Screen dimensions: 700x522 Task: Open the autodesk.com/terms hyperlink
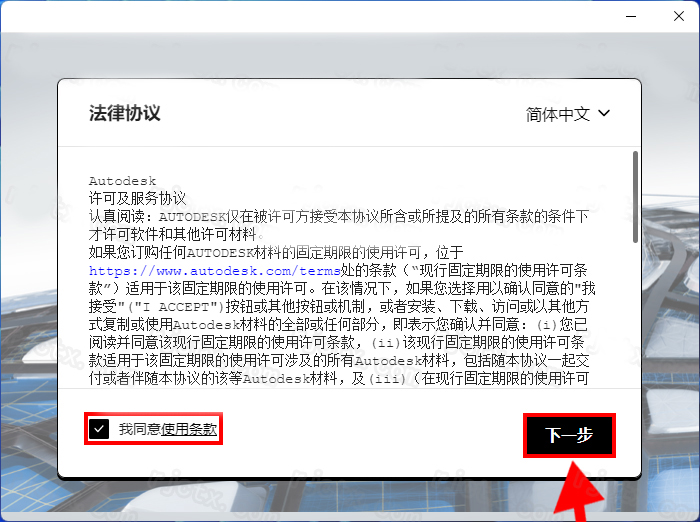coord(215,271)
